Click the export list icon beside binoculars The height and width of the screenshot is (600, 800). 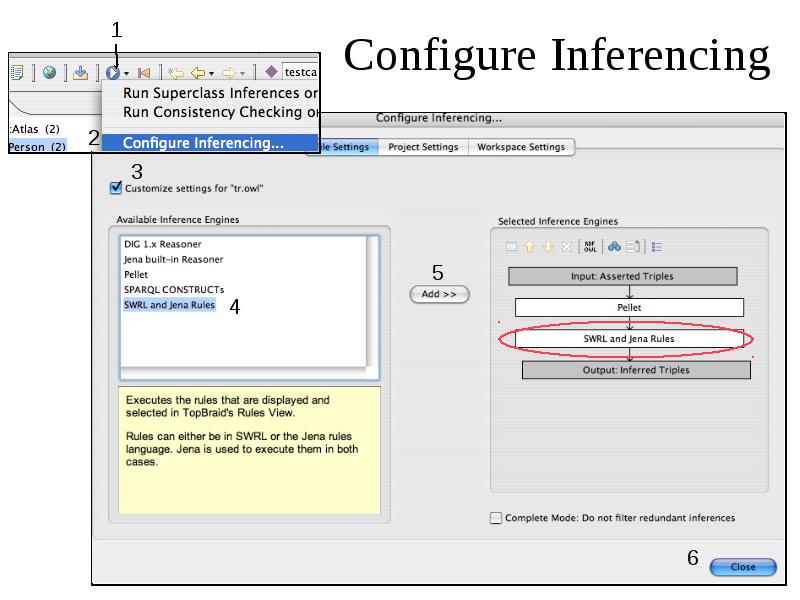[x=633, y=247]
